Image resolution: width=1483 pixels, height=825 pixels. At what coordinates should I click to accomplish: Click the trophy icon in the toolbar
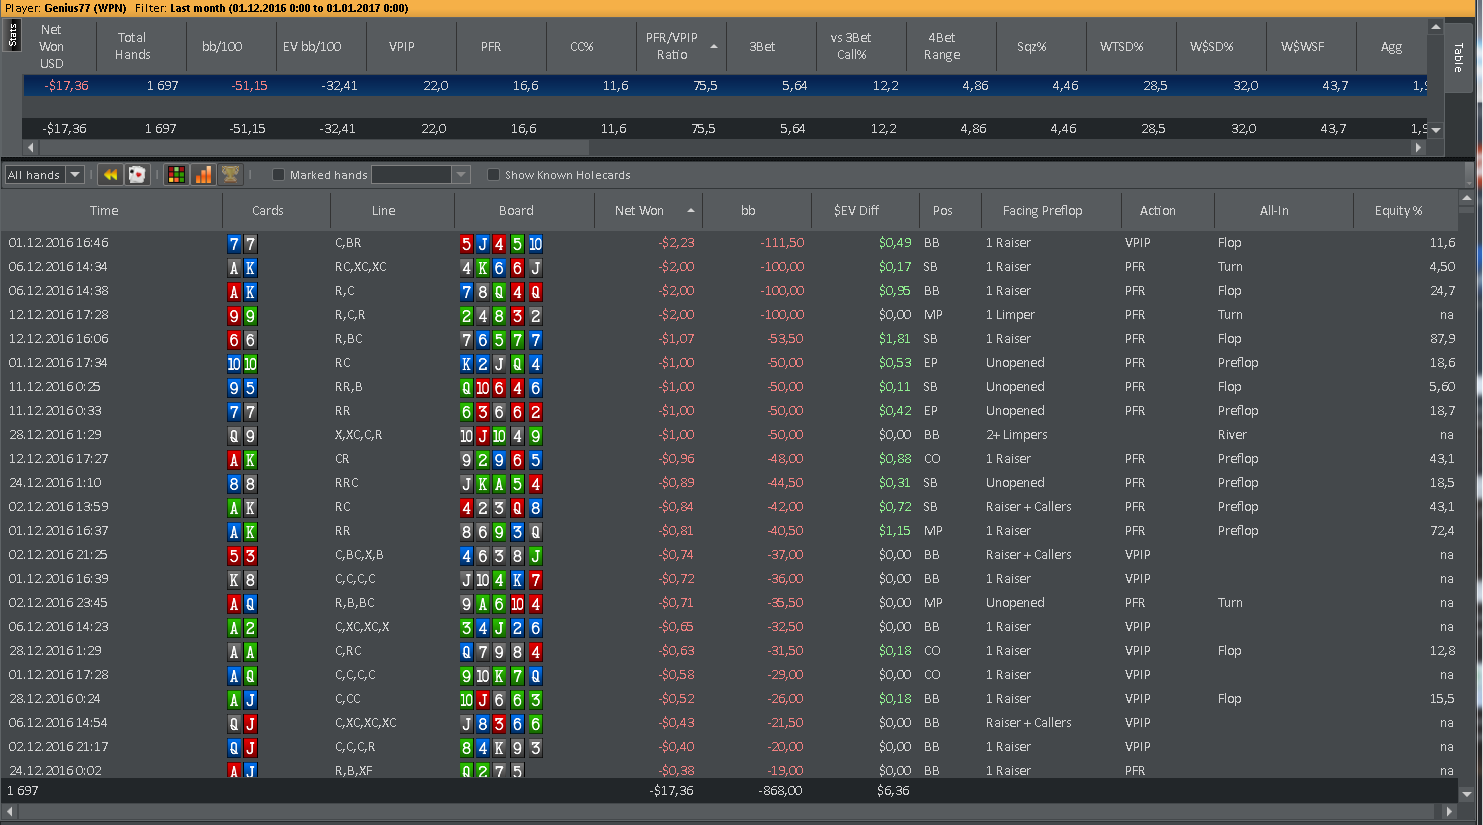230,175
